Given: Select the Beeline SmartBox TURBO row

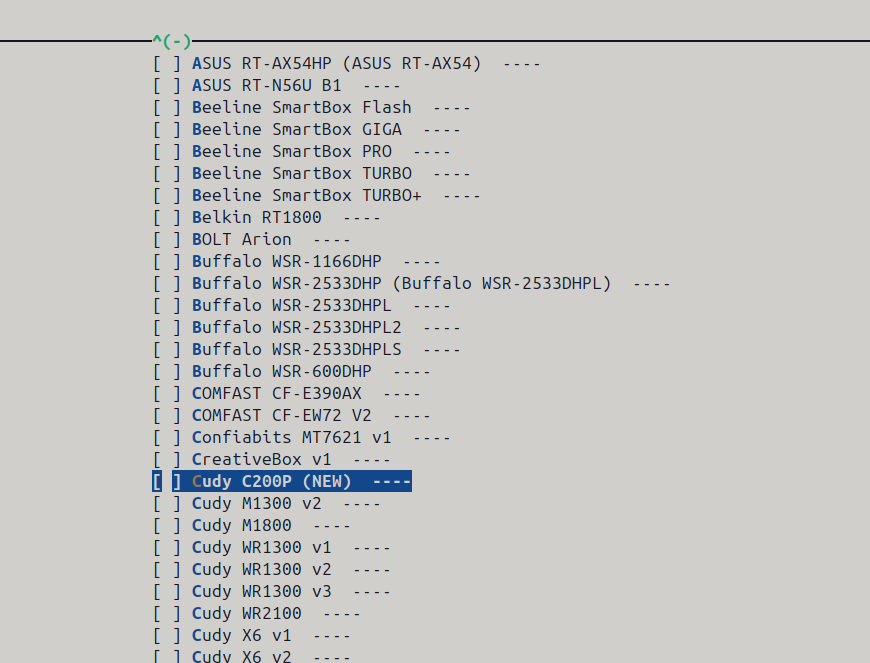Looking at the screenshot, I should [311, 174].
